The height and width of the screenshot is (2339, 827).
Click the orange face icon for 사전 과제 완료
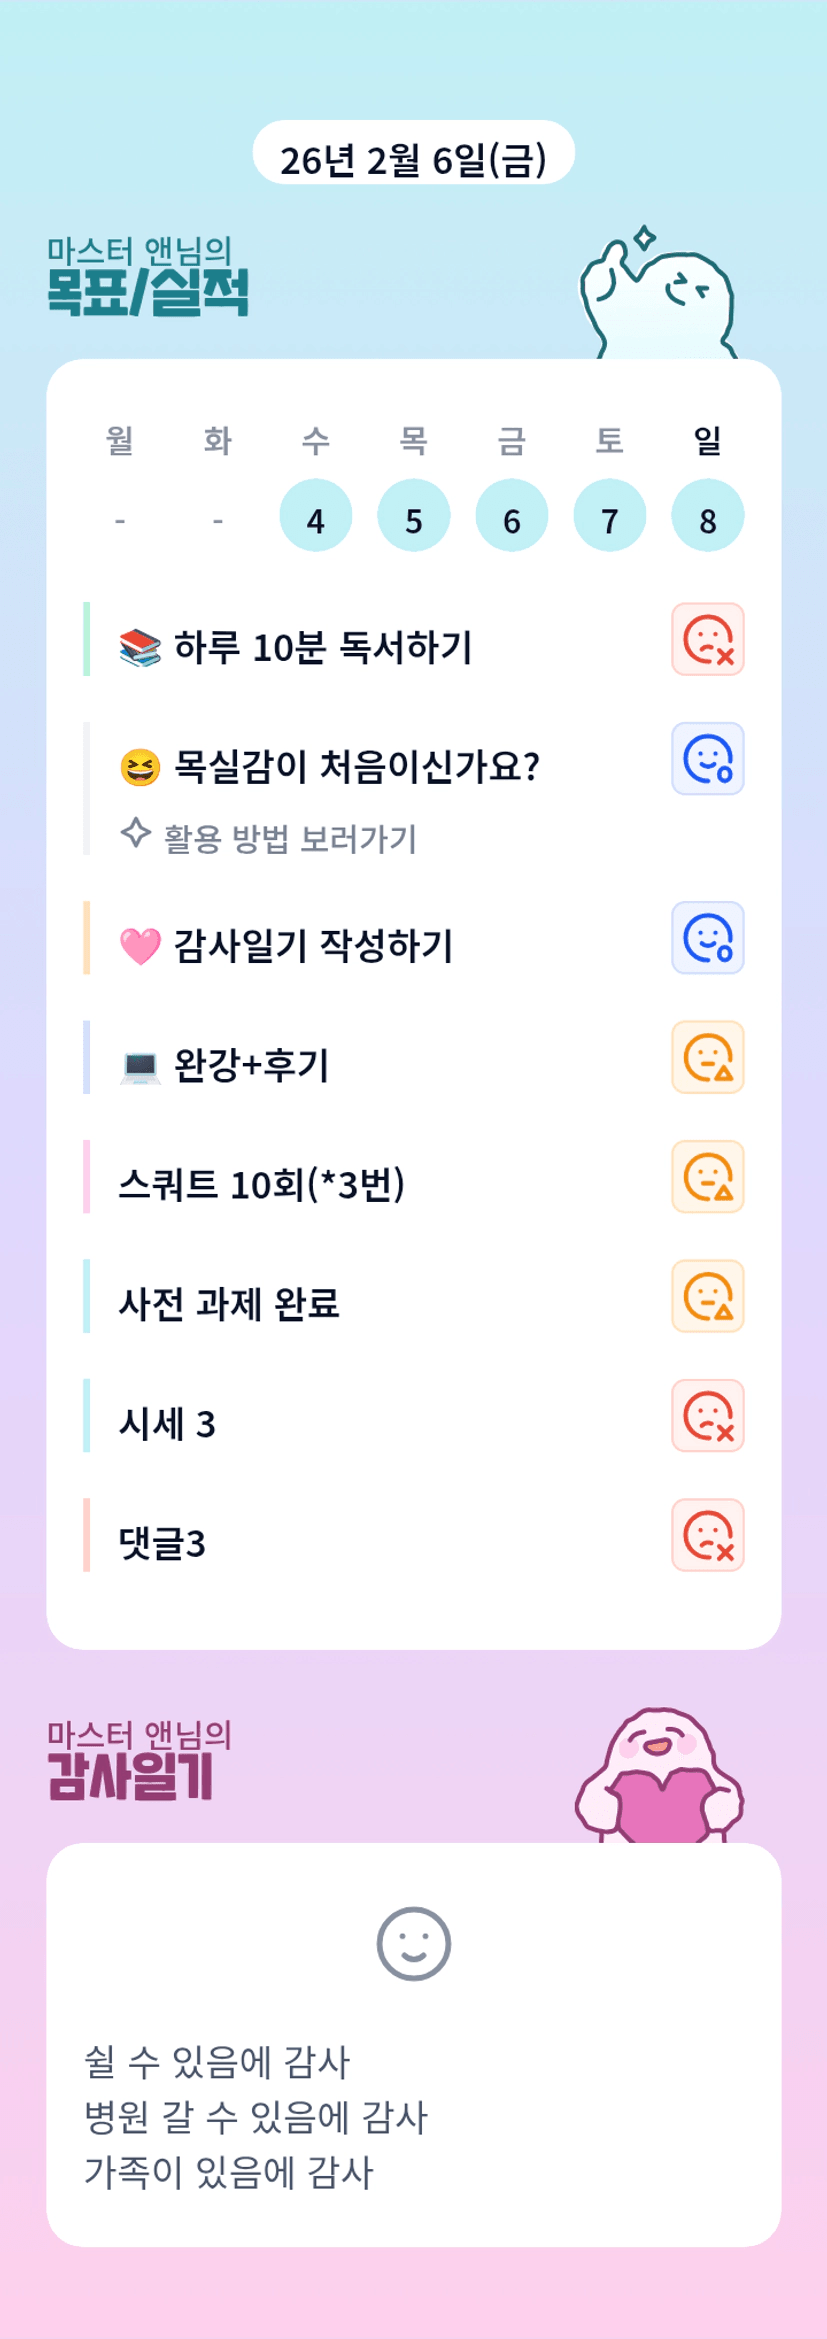coord(707,1296)
